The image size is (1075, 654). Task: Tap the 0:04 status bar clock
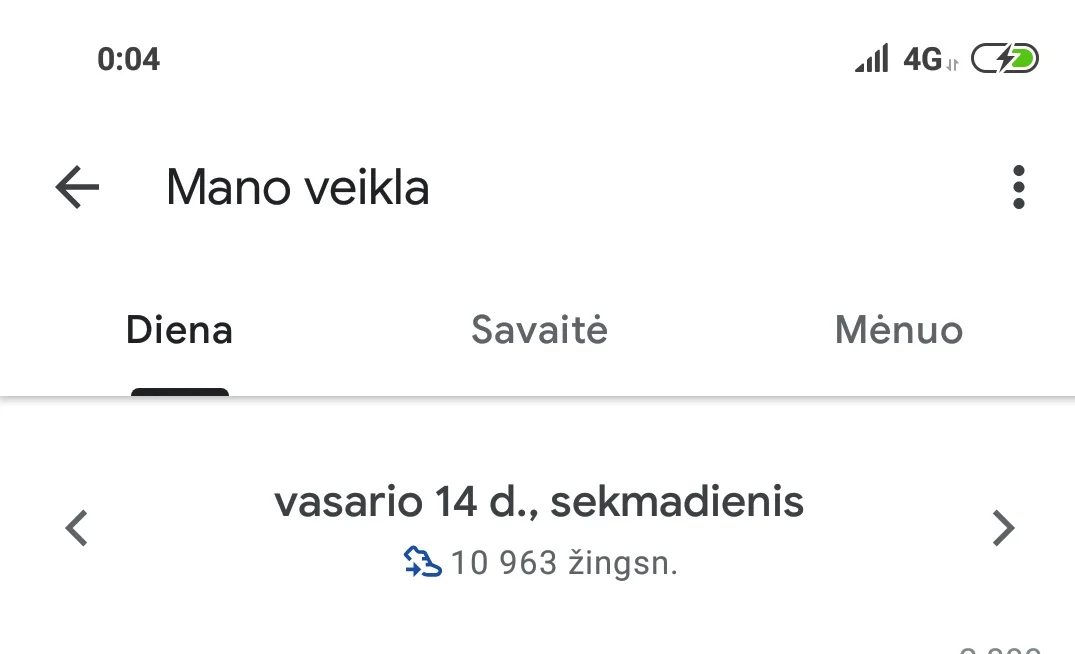click(x=128, y=59)
